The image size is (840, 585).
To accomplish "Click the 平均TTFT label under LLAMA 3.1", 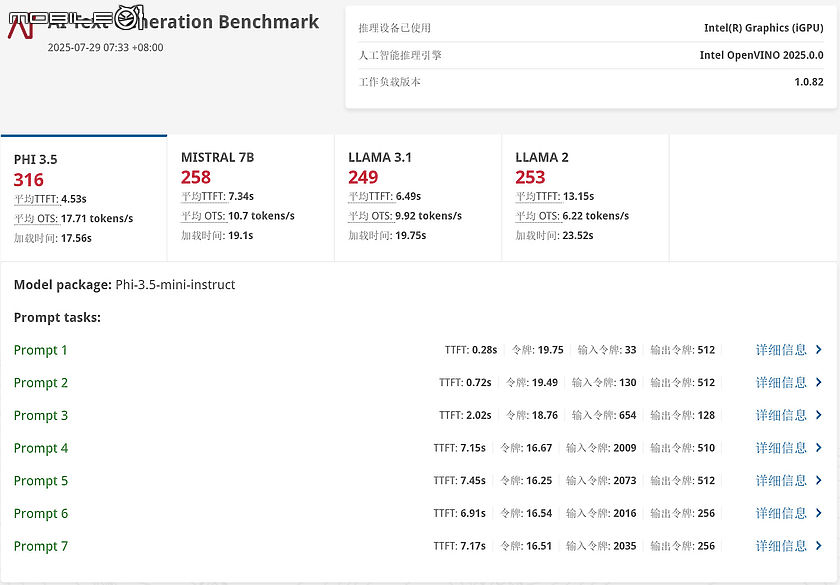I will [371, 197].
